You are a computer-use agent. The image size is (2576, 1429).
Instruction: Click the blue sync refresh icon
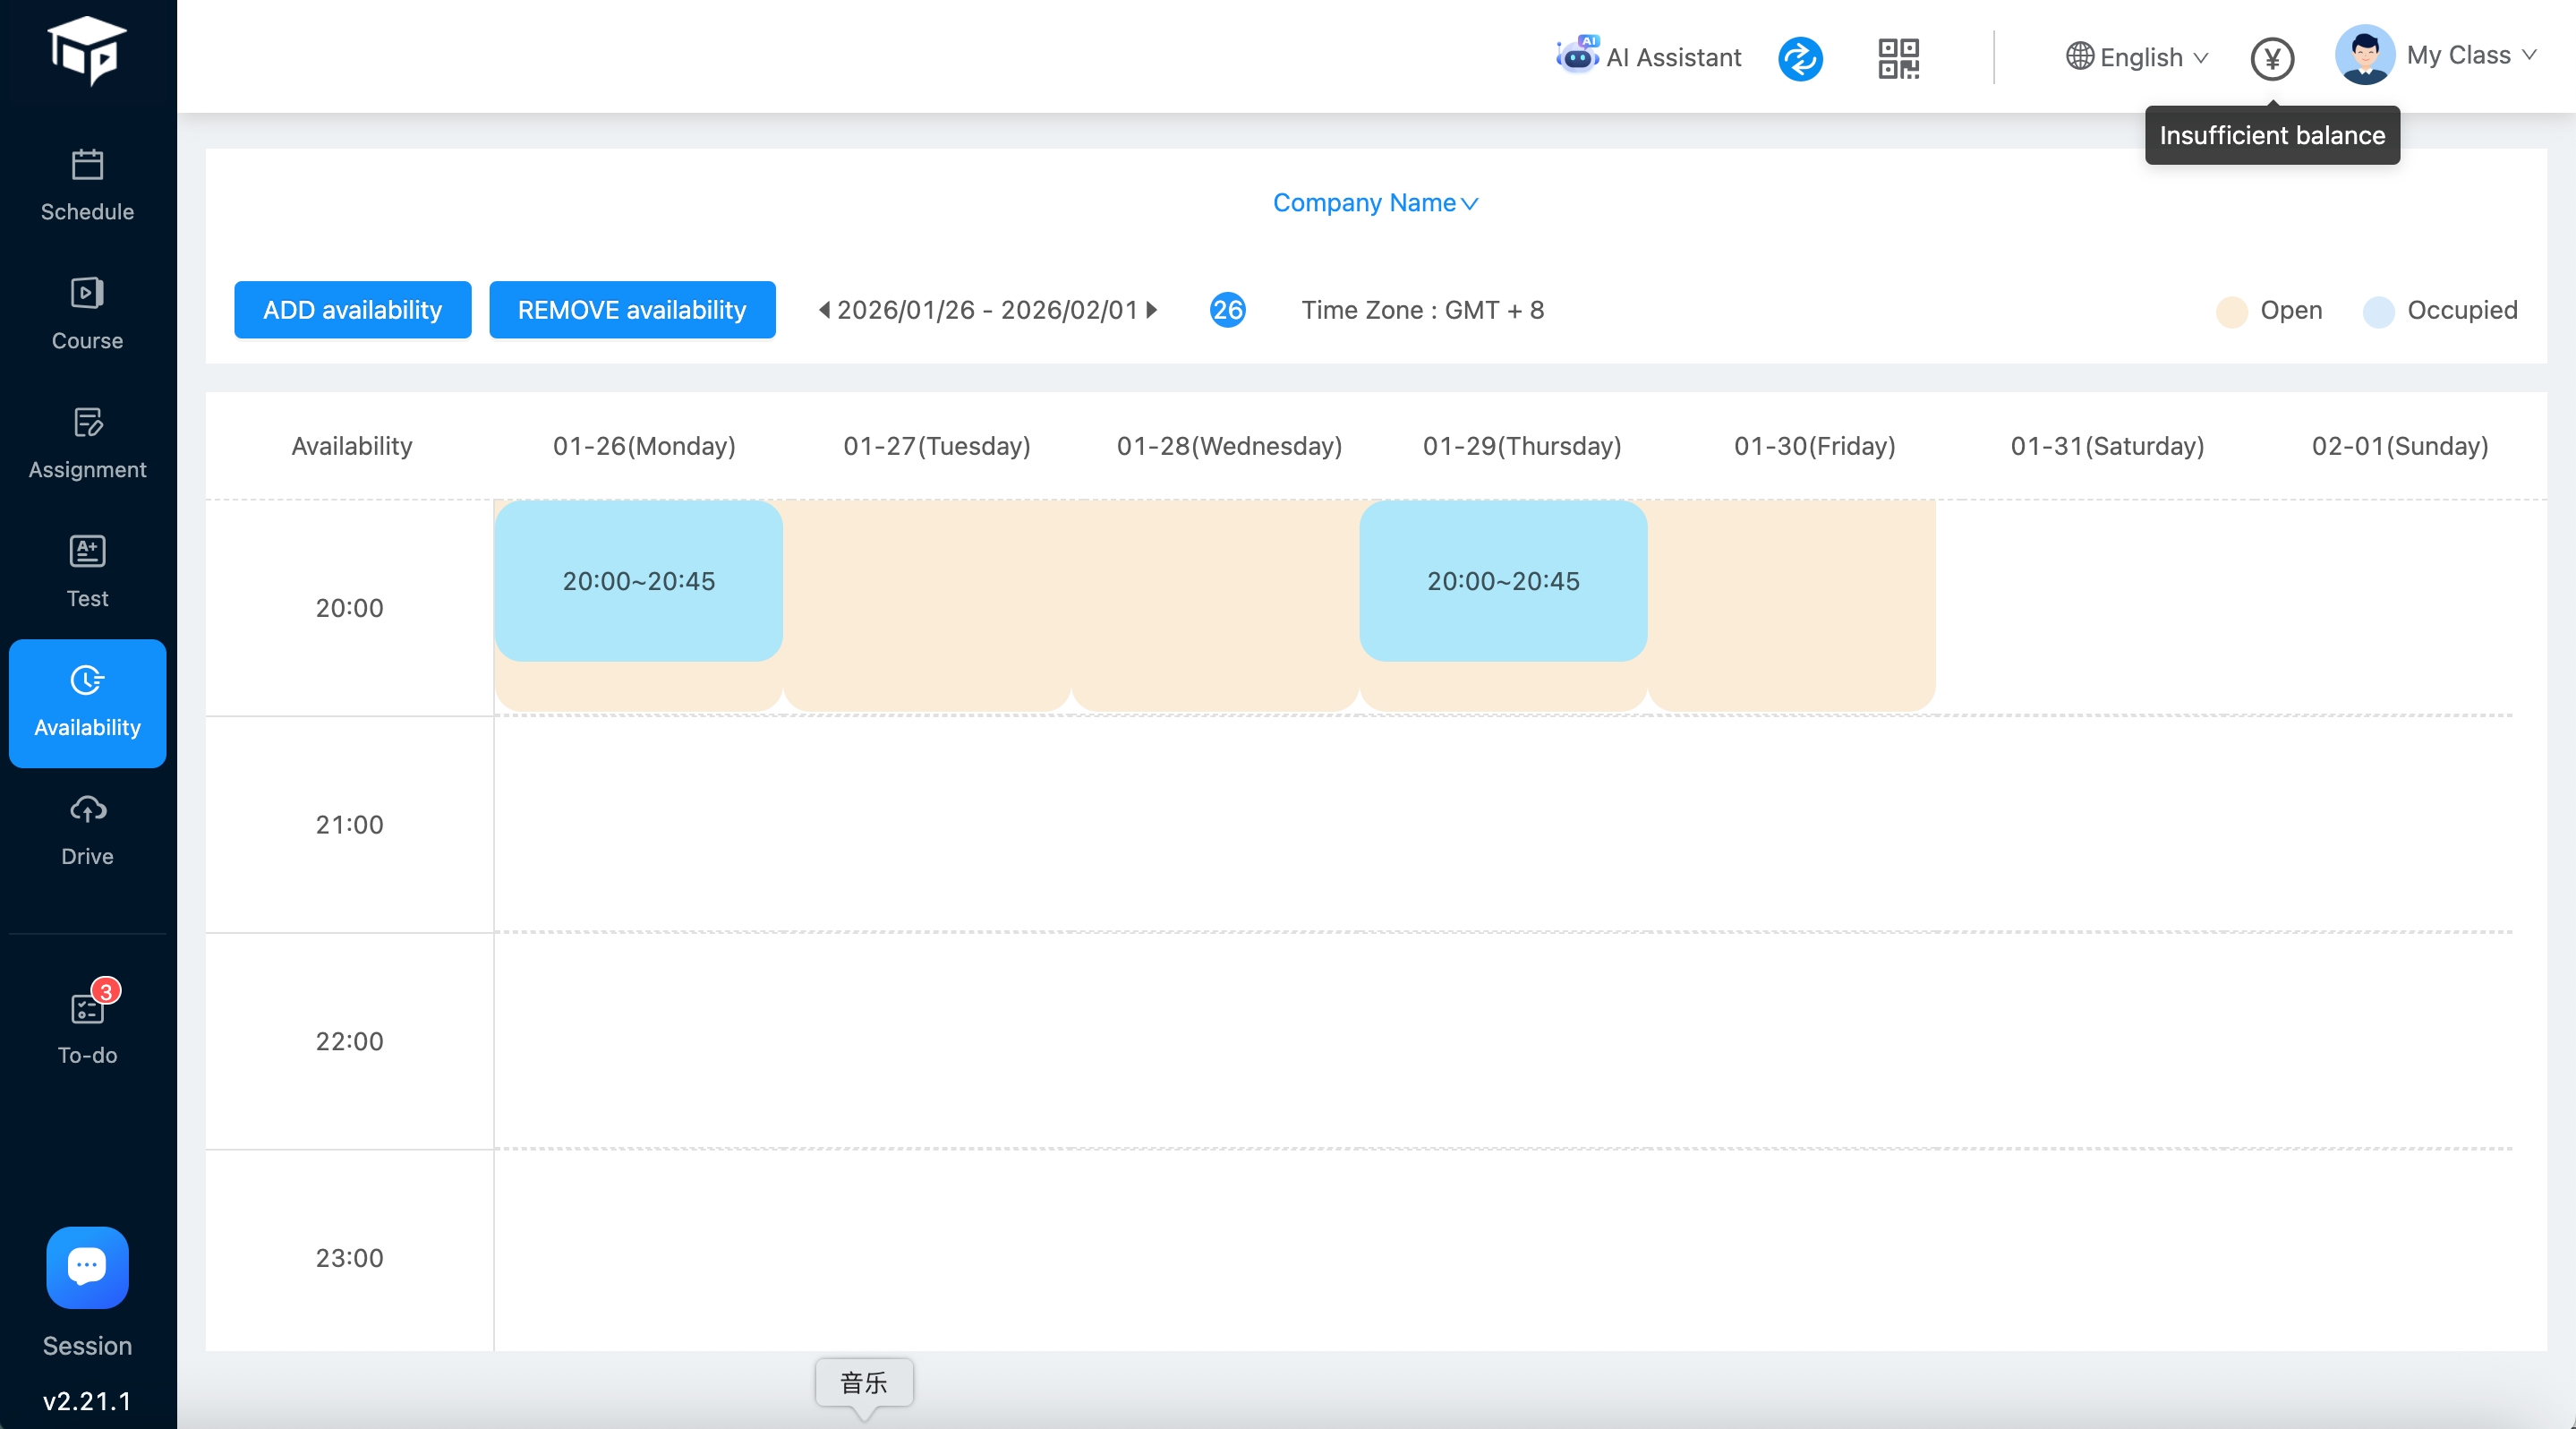(1799, 58)
